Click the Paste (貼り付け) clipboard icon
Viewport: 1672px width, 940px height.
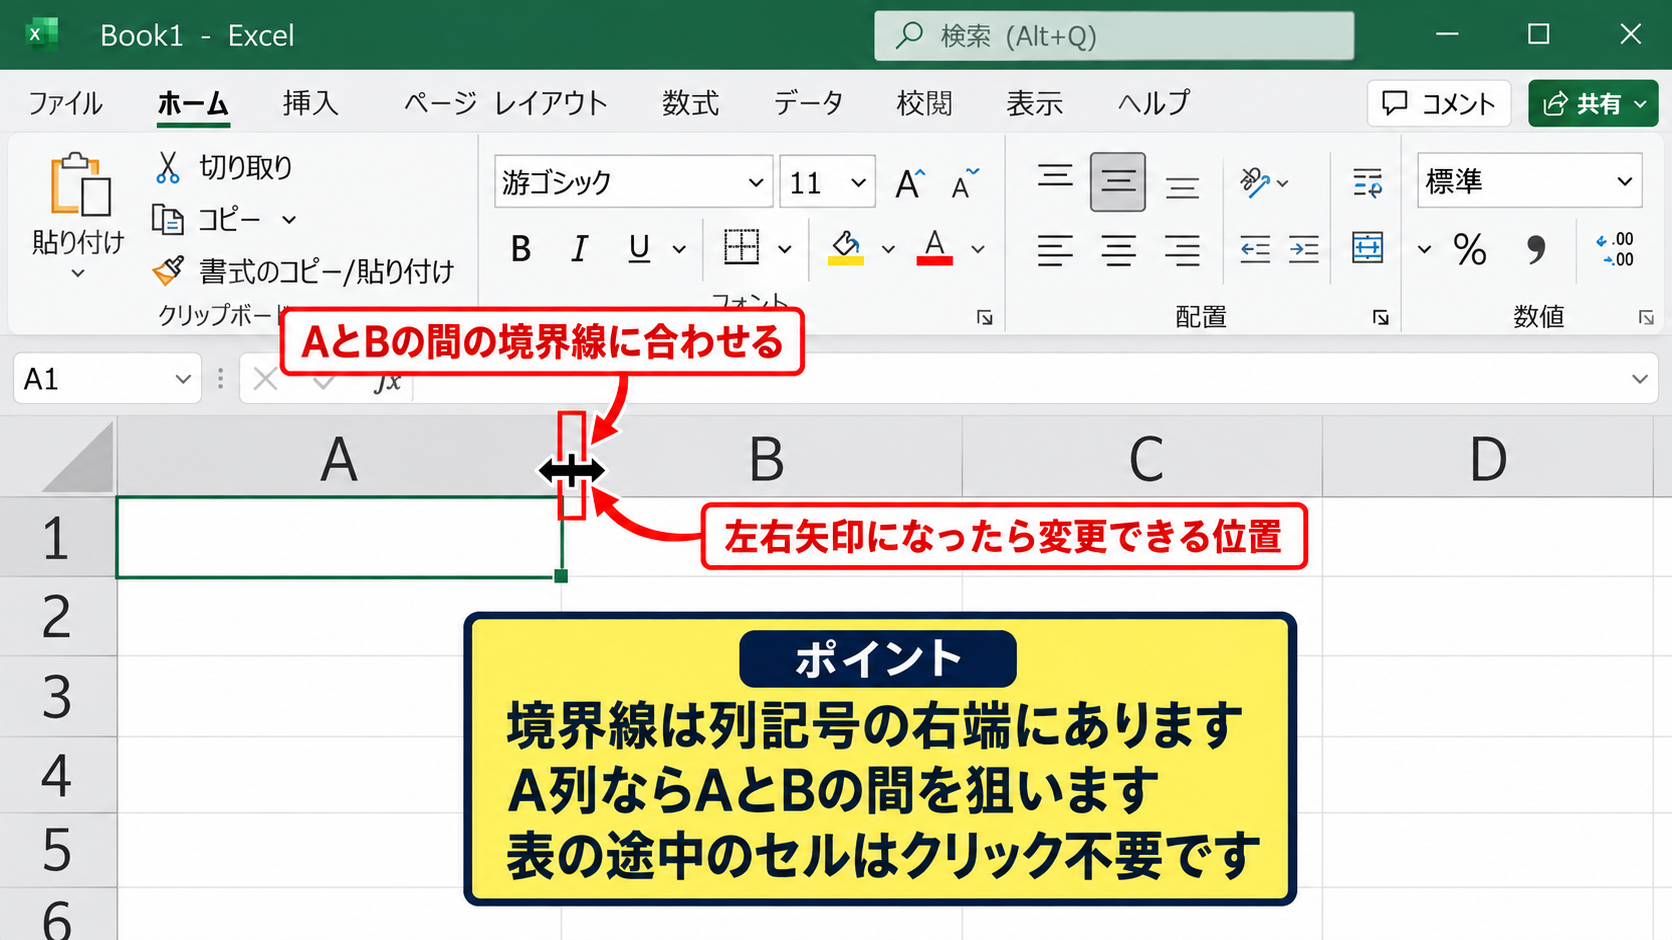pos(79,186)
